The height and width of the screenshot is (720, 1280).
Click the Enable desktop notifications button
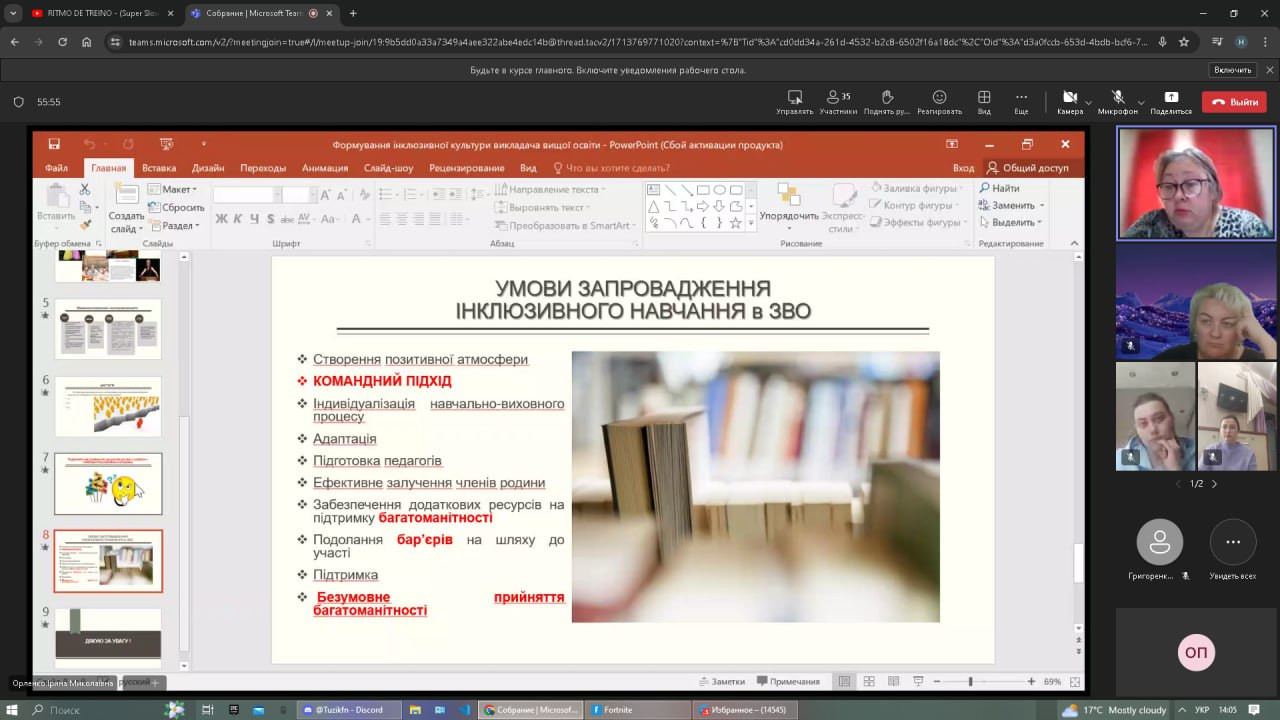pos(1232,70)
